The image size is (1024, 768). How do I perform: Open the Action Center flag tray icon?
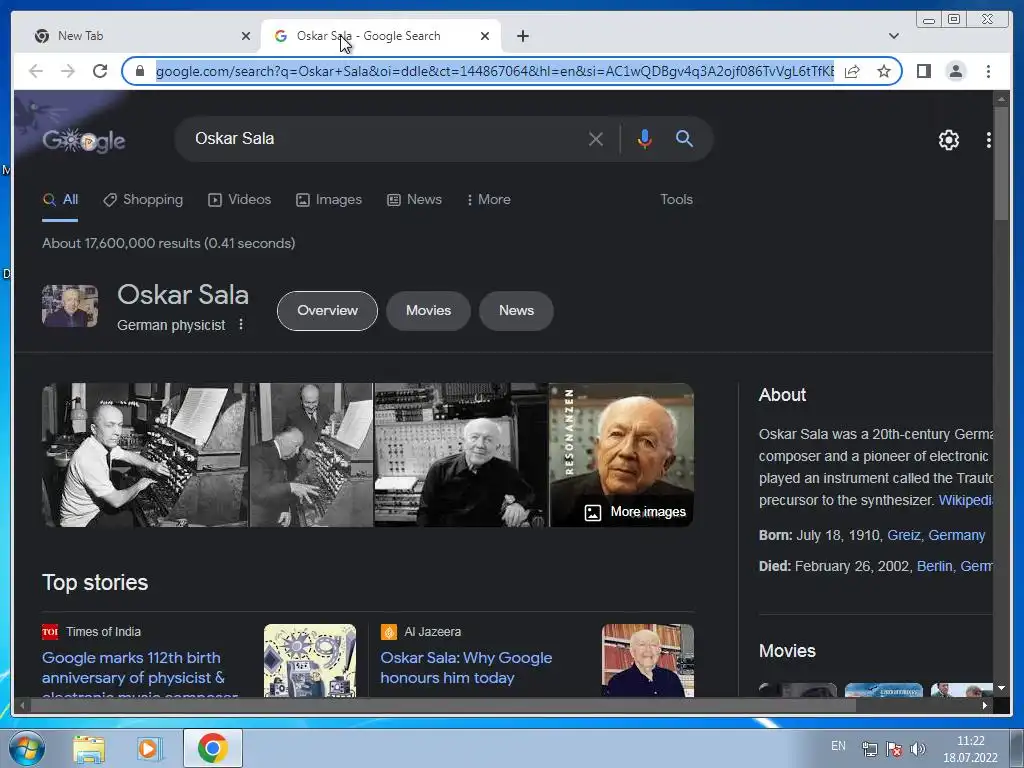(894, 749)
